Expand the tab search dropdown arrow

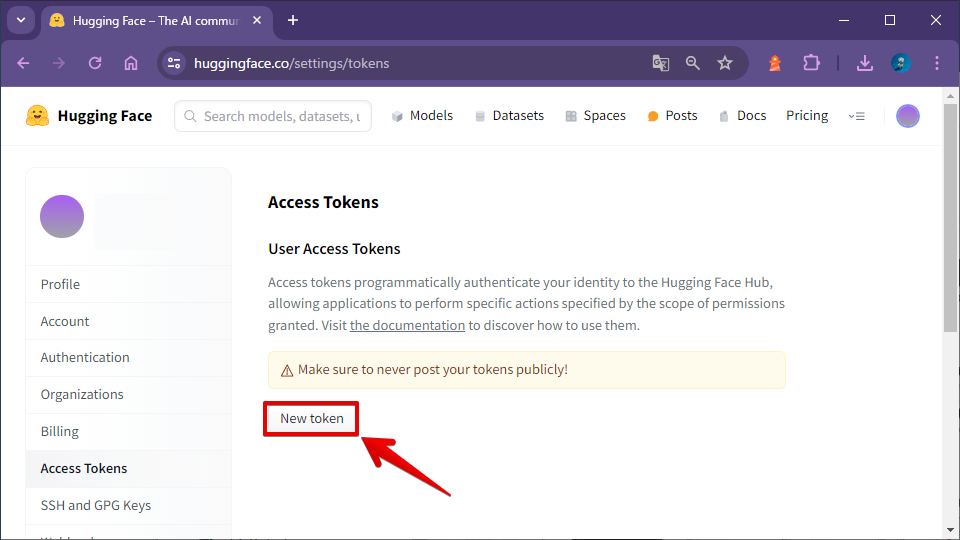(21, 20)
